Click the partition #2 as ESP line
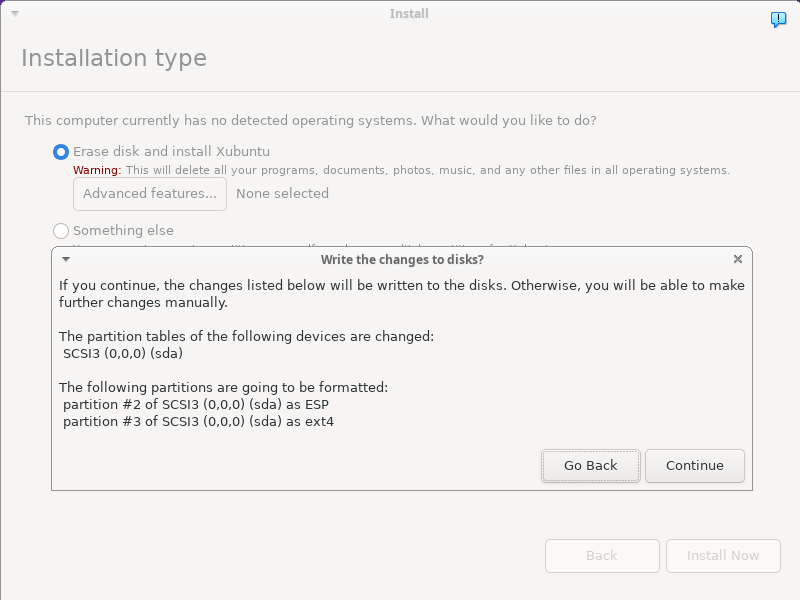The height and width of the screenshot is (600, 800). (x=196, y=405)
